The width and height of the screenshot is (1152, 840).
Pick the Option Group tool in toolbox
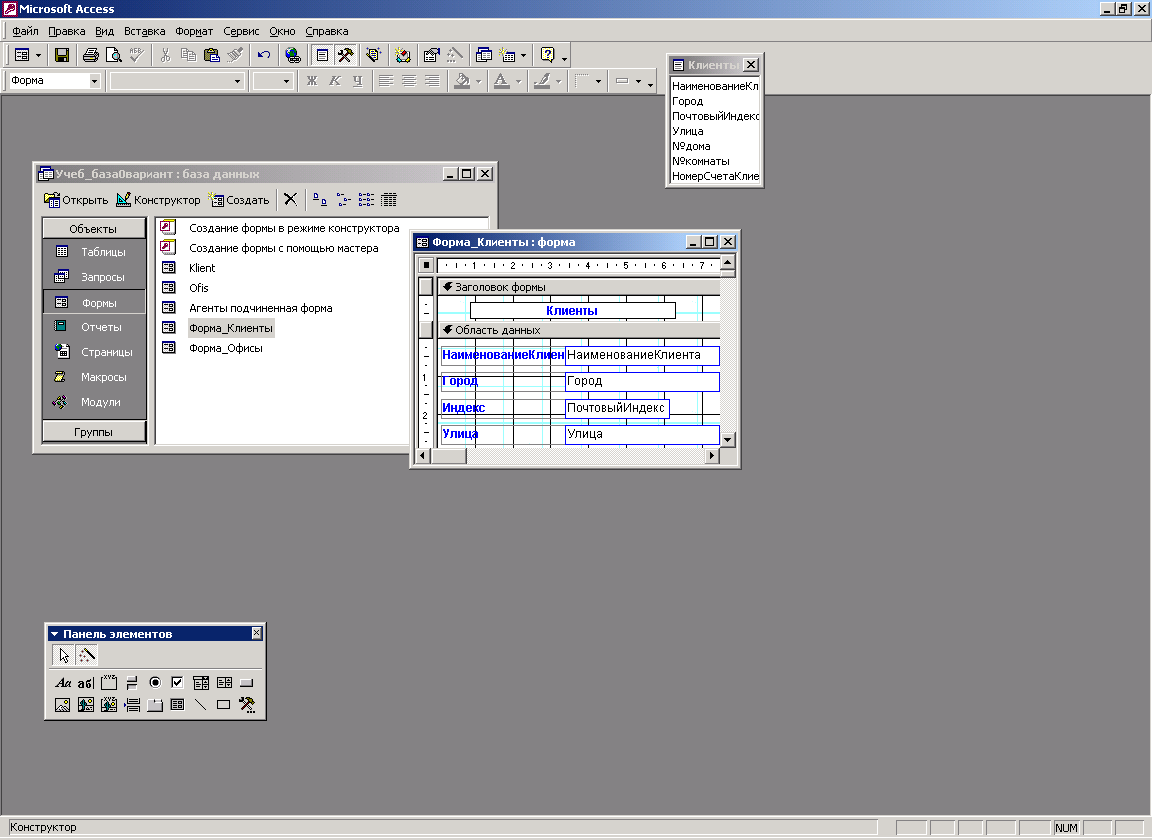pos(109,683)
